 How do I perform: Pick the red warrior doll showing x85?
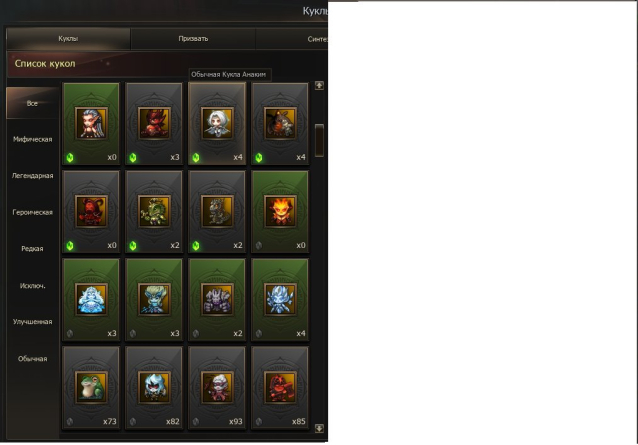[280, 388]
